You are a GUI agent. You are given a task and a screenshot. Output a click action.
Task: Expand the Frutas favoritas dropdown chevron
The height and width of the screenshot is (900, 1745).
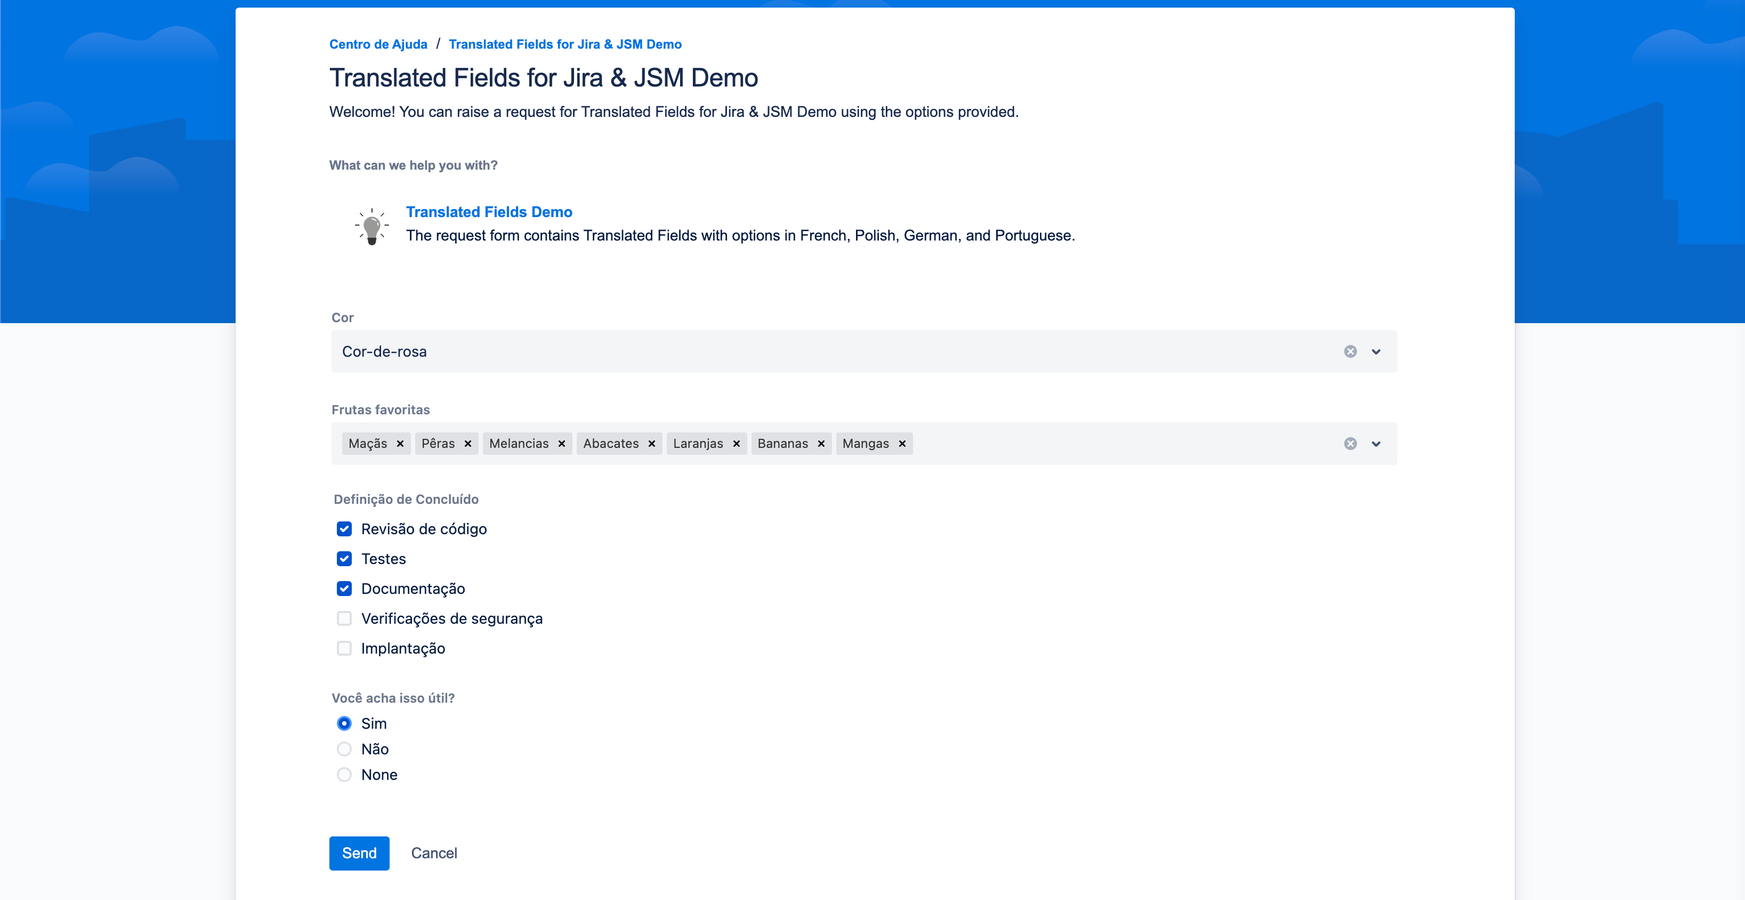pyautogui.click(x=1376, y=444)
